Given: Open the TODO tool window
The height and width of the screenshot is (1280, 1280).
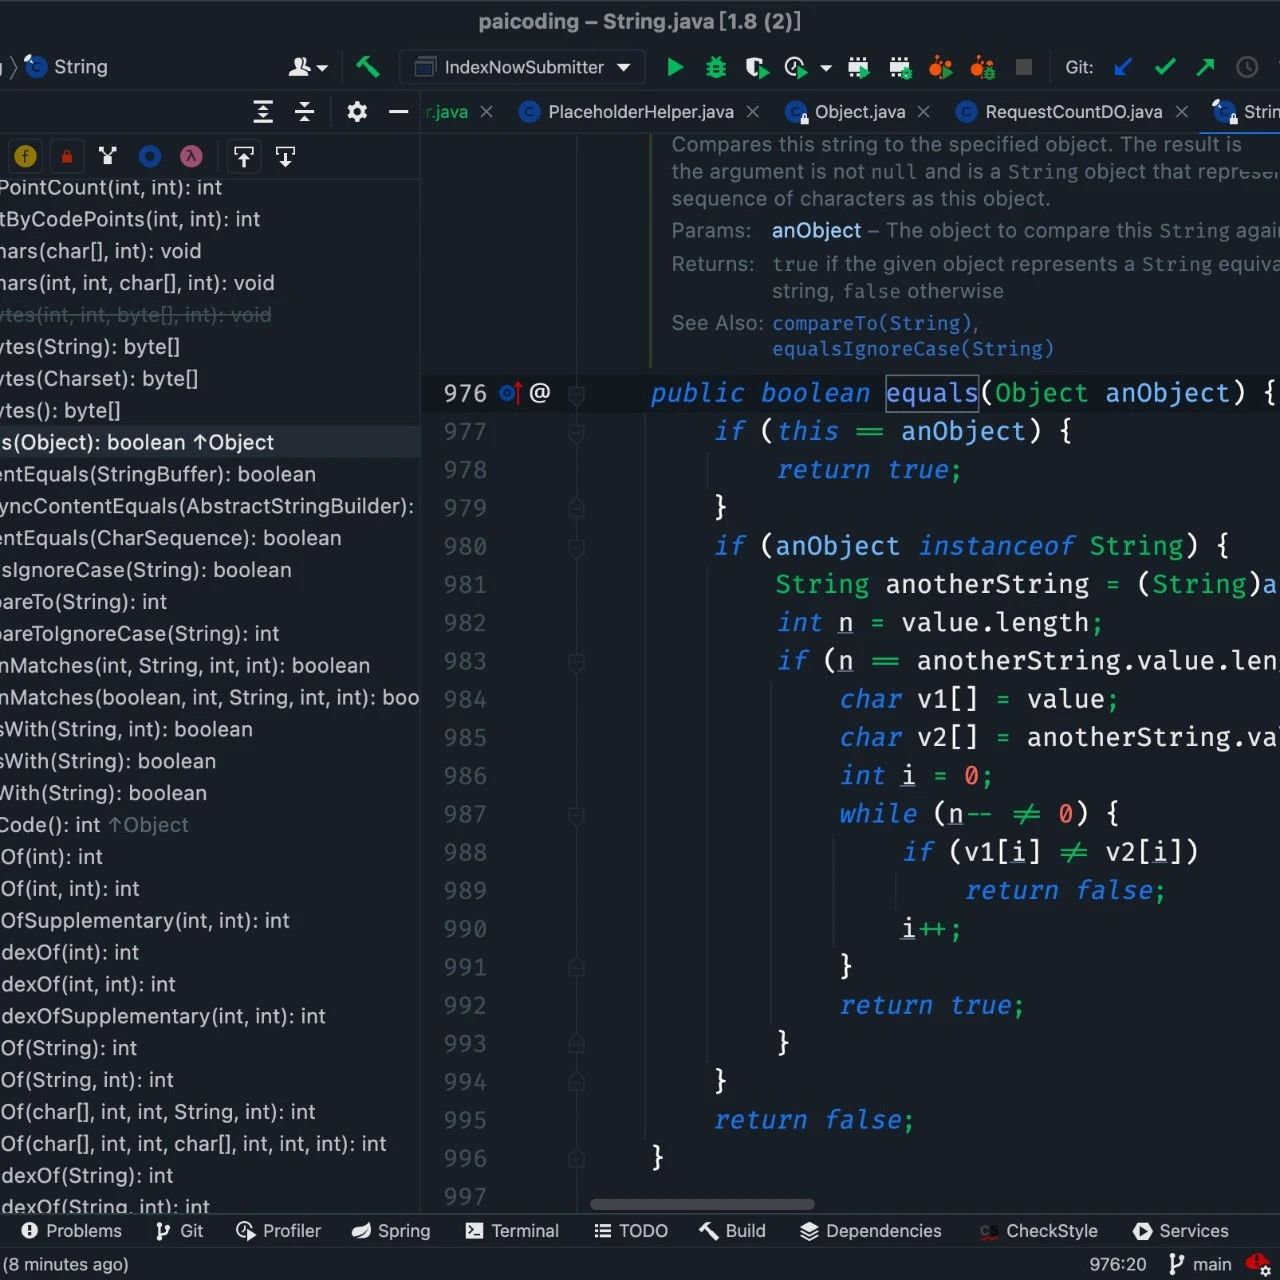Looking at the screenshot, I should tap(630, 1231).
